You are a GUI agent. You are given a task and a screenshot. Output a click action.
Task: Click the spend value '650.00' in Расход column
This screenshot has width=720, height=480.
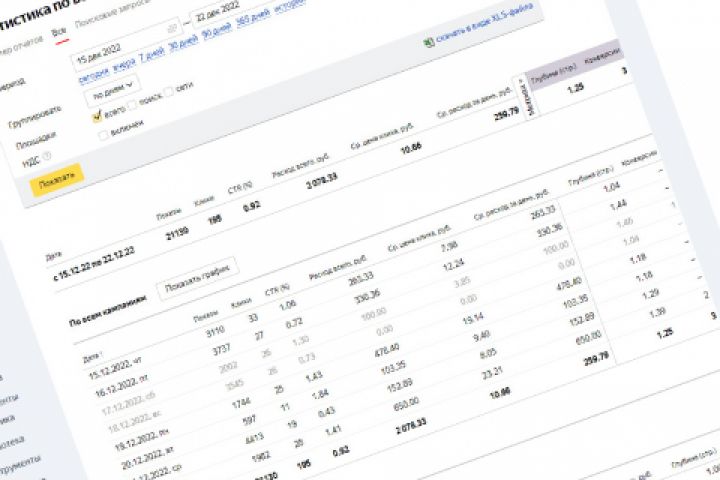(406, 404)
